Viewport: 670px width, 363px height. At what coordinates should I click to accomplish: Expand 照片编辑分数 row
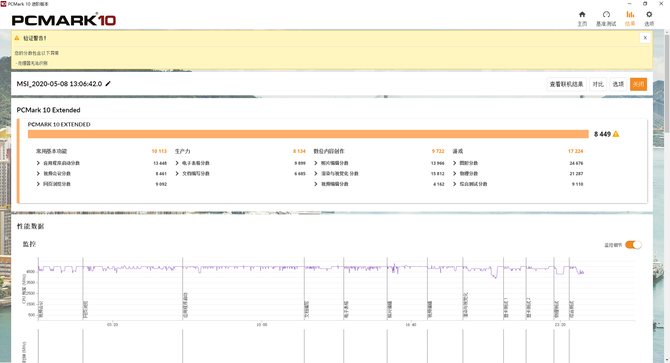[x=316, y=163]
